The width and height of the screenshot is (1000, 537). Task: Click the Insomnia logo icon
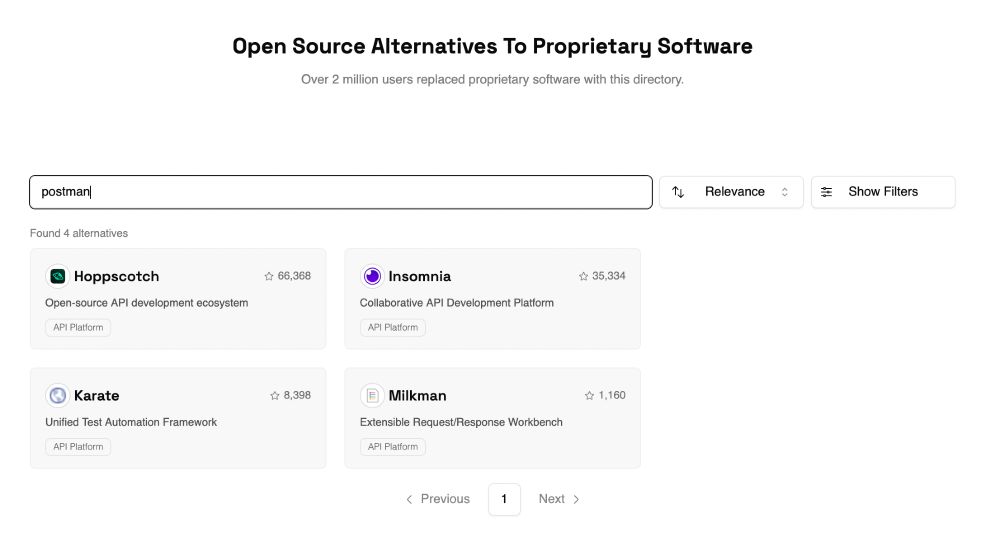(372, 276)
